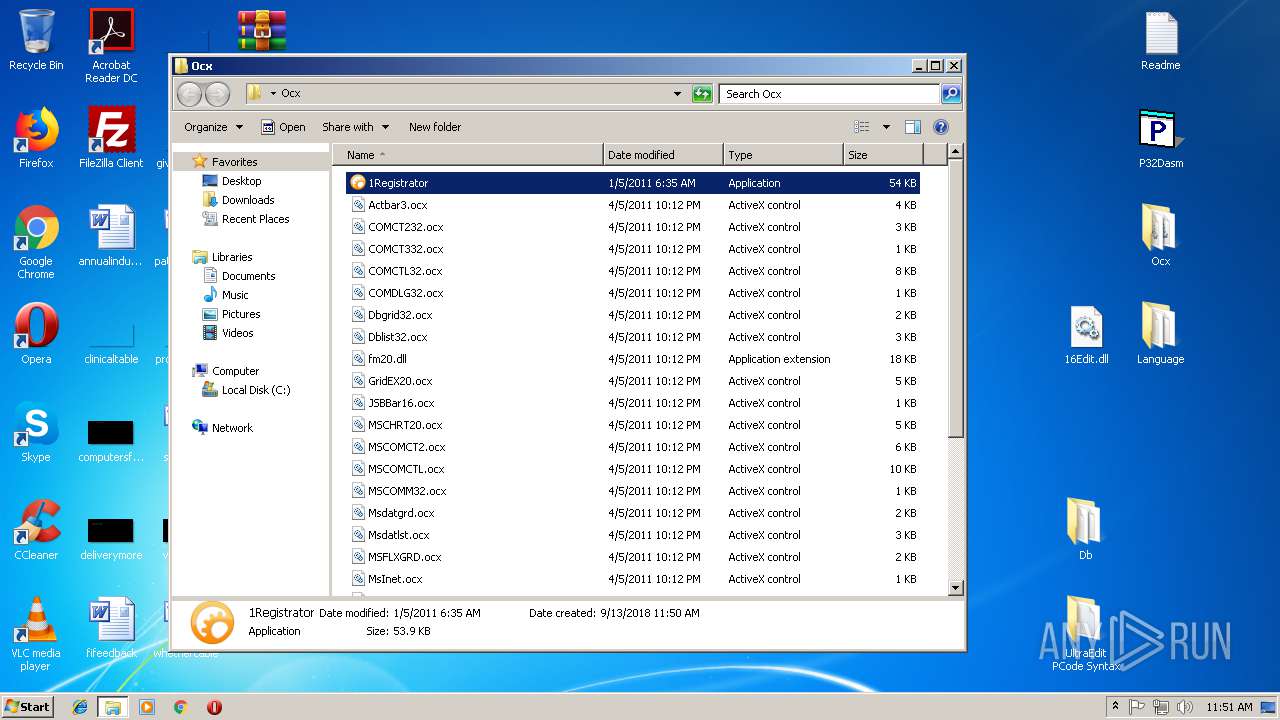Refresh the Ocx folder view
Image resolution: width=1280 pixels, height=720 pixels.
click(702, 94)
